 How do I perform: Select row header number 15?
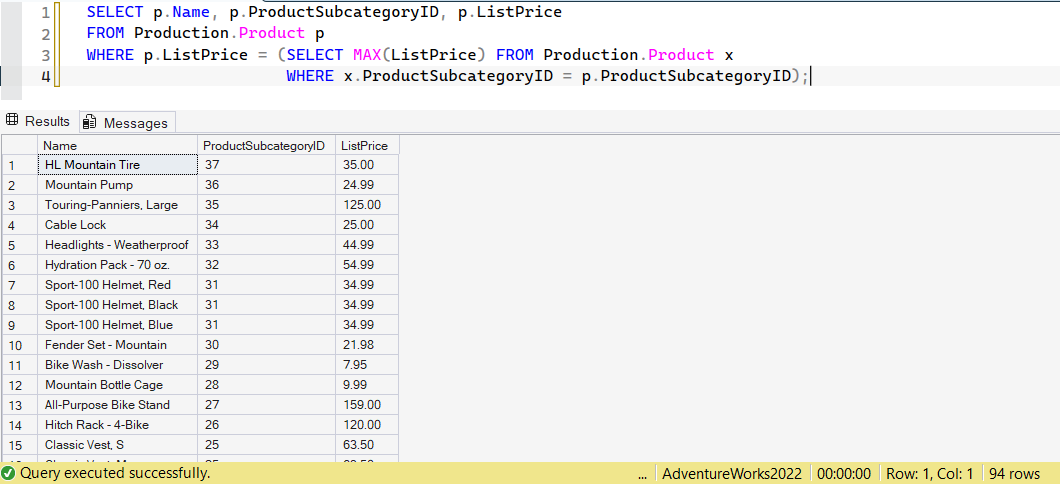(x=20, y=445)
